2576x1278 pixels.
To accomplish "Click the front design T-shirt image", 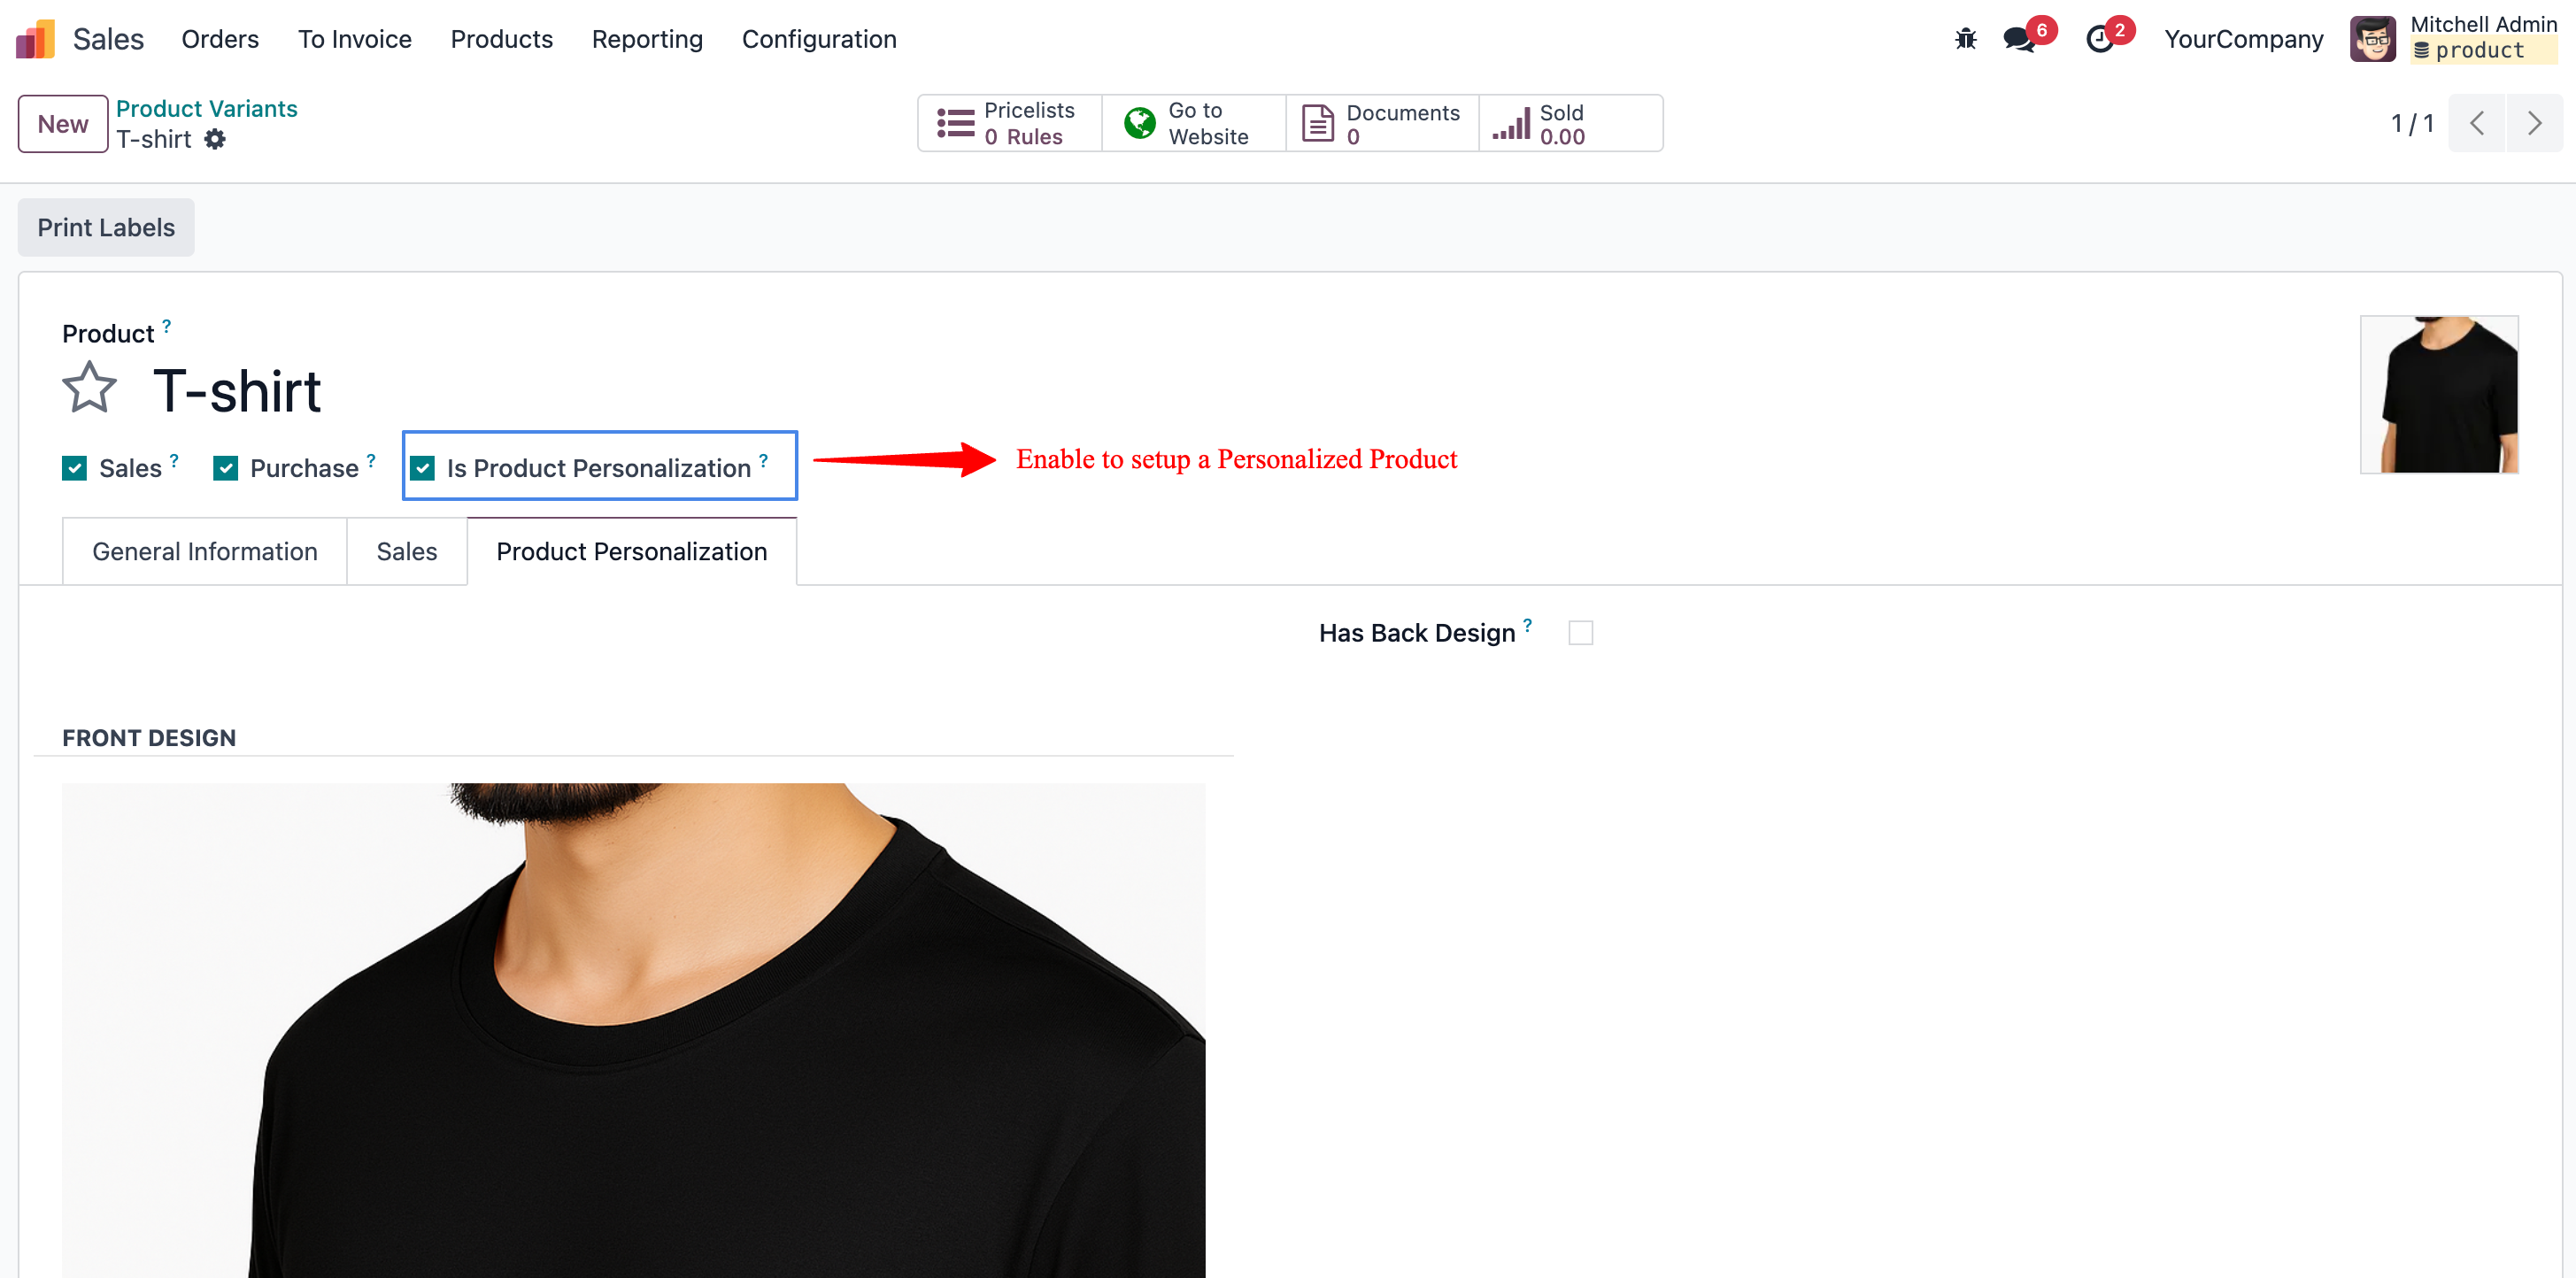I will 633,1030.
